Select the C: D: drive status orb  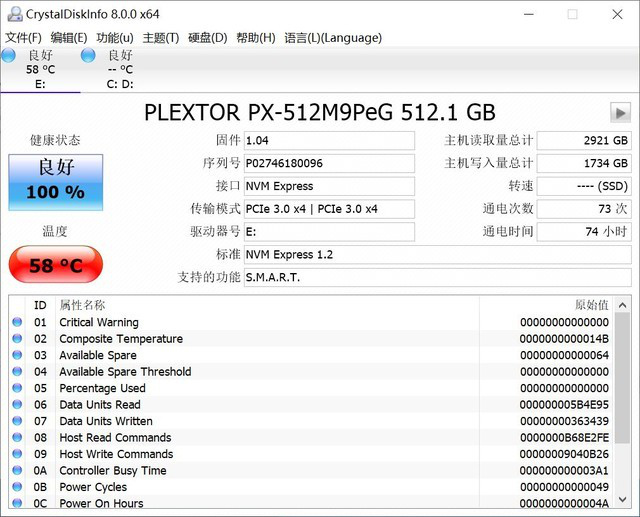[x=88, y=56]
